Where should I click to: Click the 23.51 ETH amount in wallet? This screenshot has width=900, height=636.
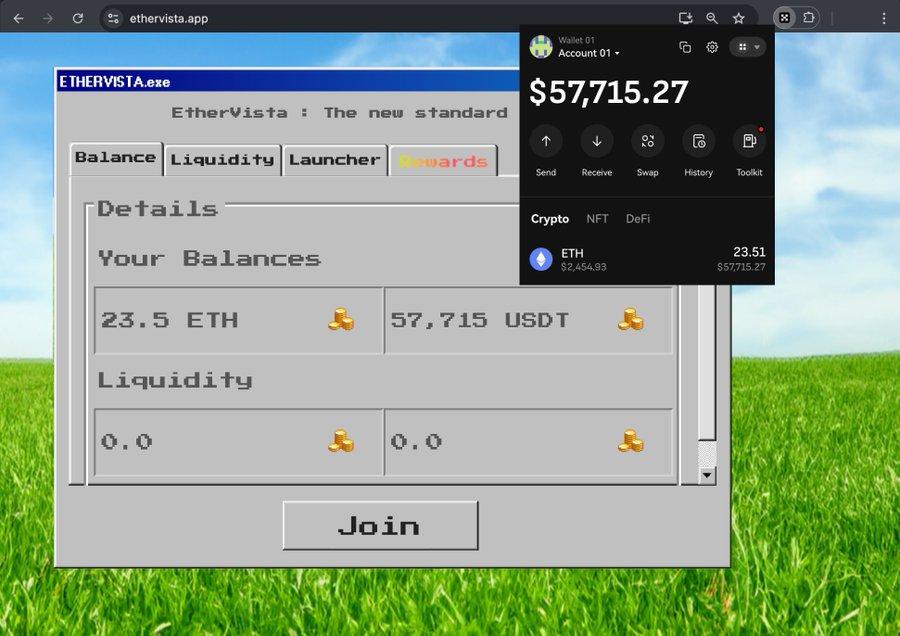[749, 252]
